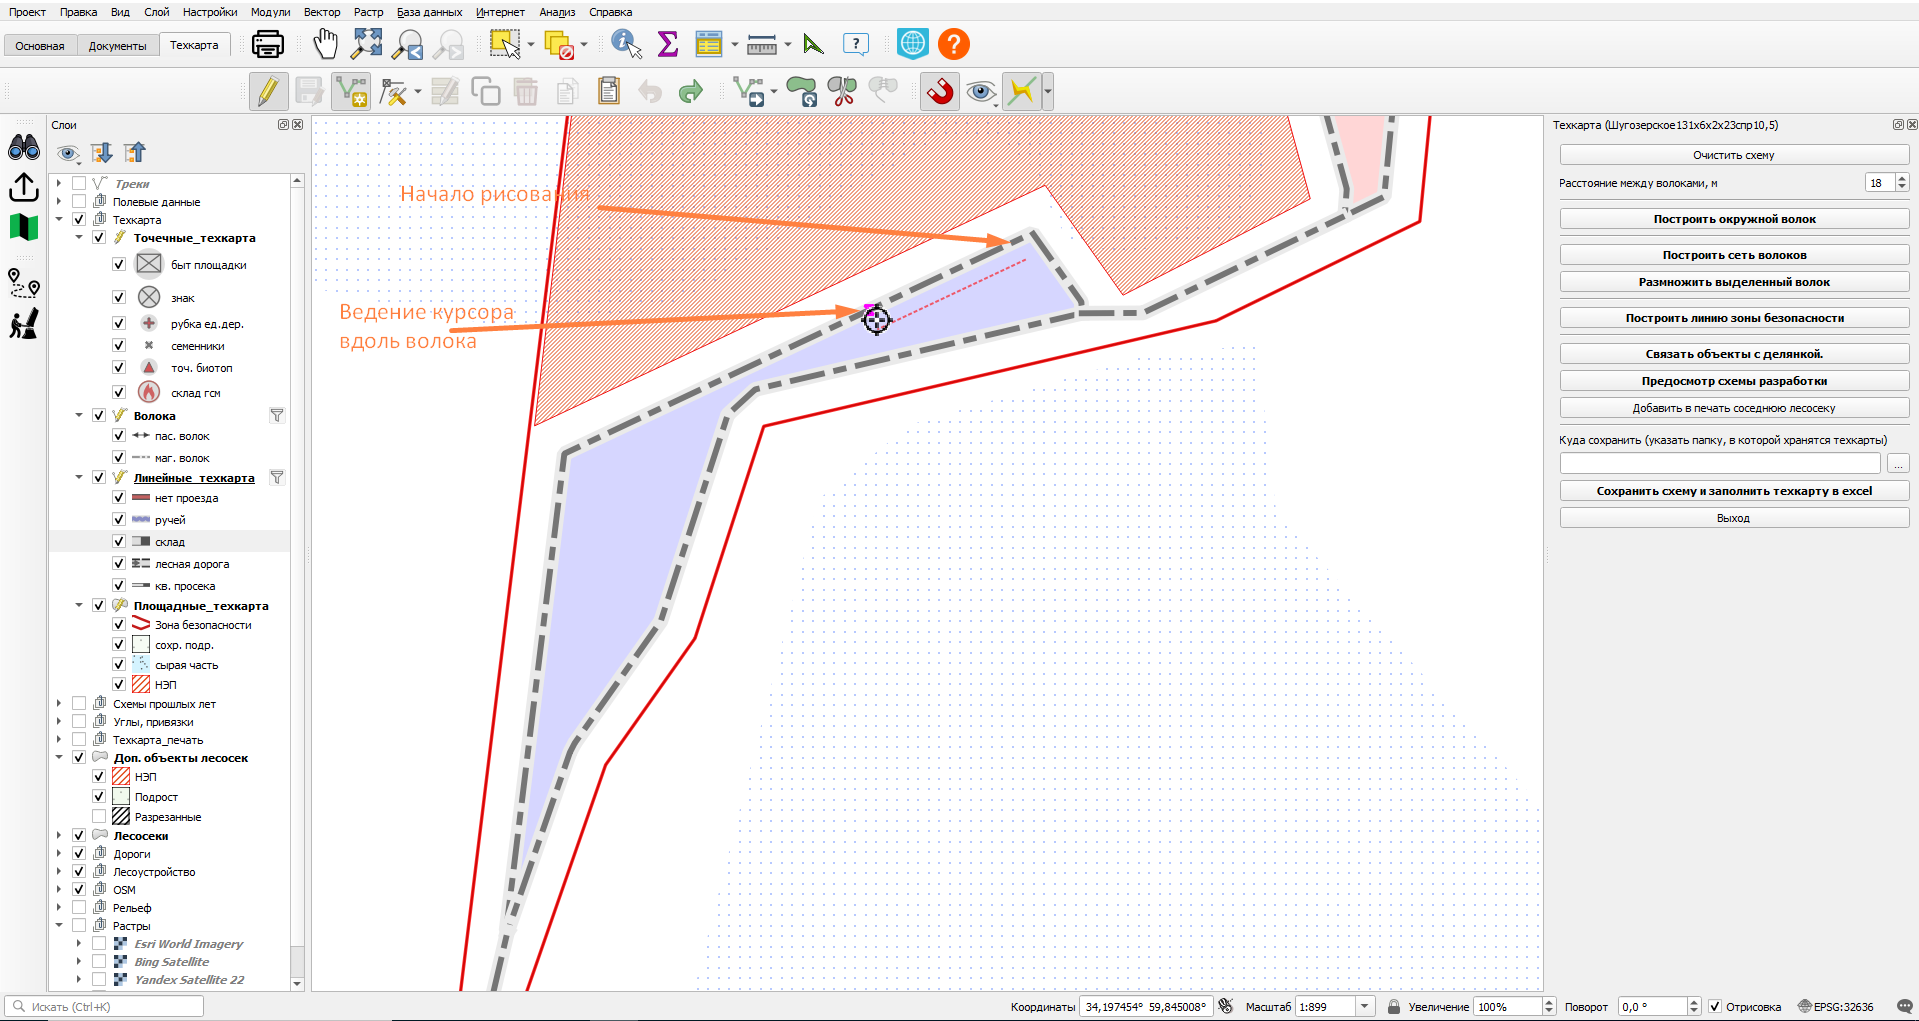Click the scissors split features tool

point(842,92)
